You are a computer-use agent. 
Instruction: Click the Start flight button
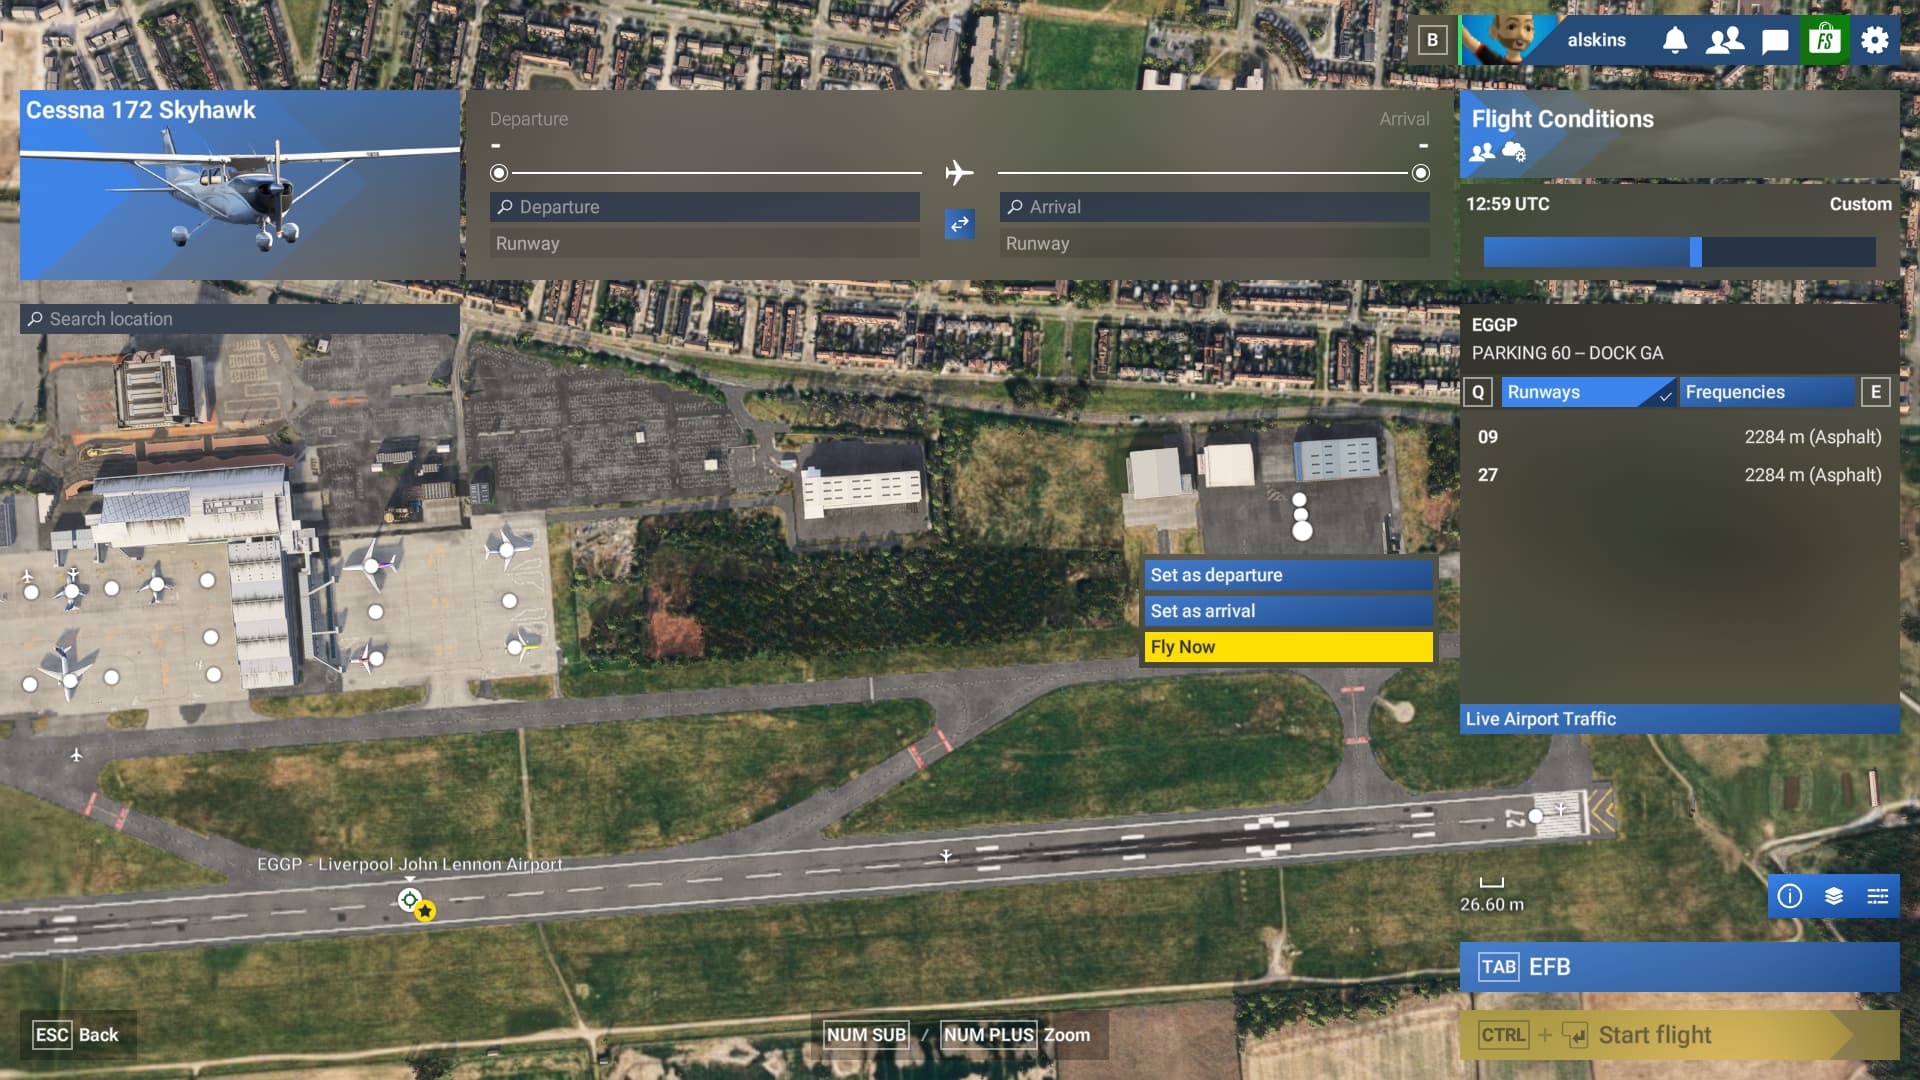click(1679, 1035)
